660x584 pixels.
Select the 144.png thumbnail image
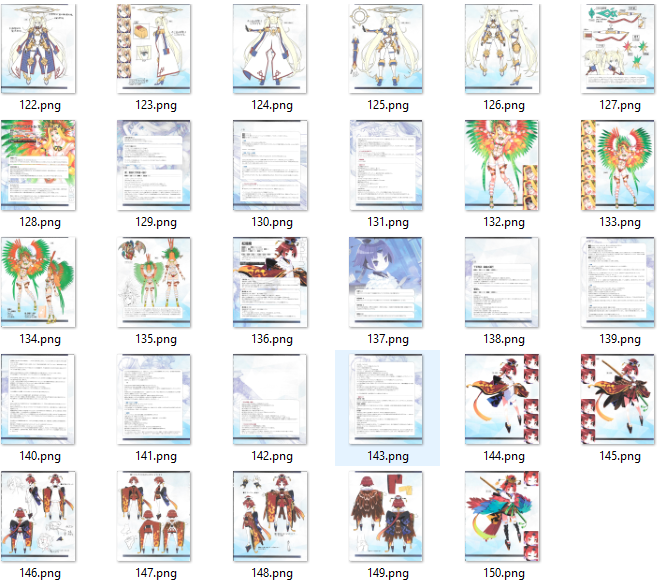click(x=502, y=400)
